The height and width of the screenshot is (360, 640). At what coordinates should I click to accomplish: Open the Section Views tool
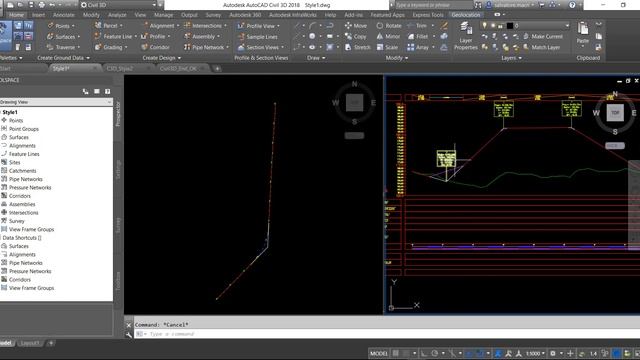260,47
